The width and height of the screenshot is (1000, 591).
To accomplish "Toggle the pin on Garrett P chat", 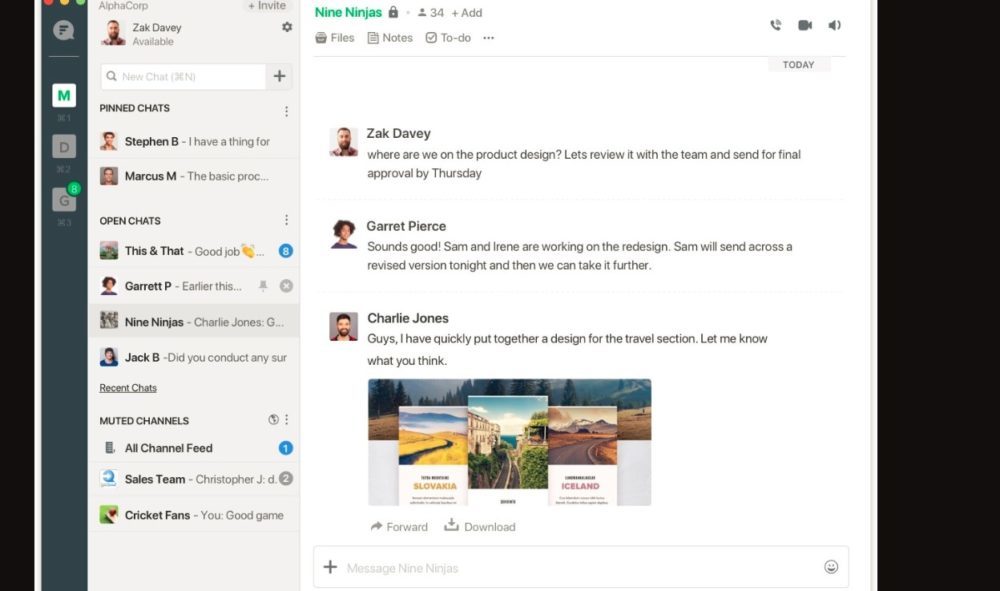I will (x=263, y=286).
